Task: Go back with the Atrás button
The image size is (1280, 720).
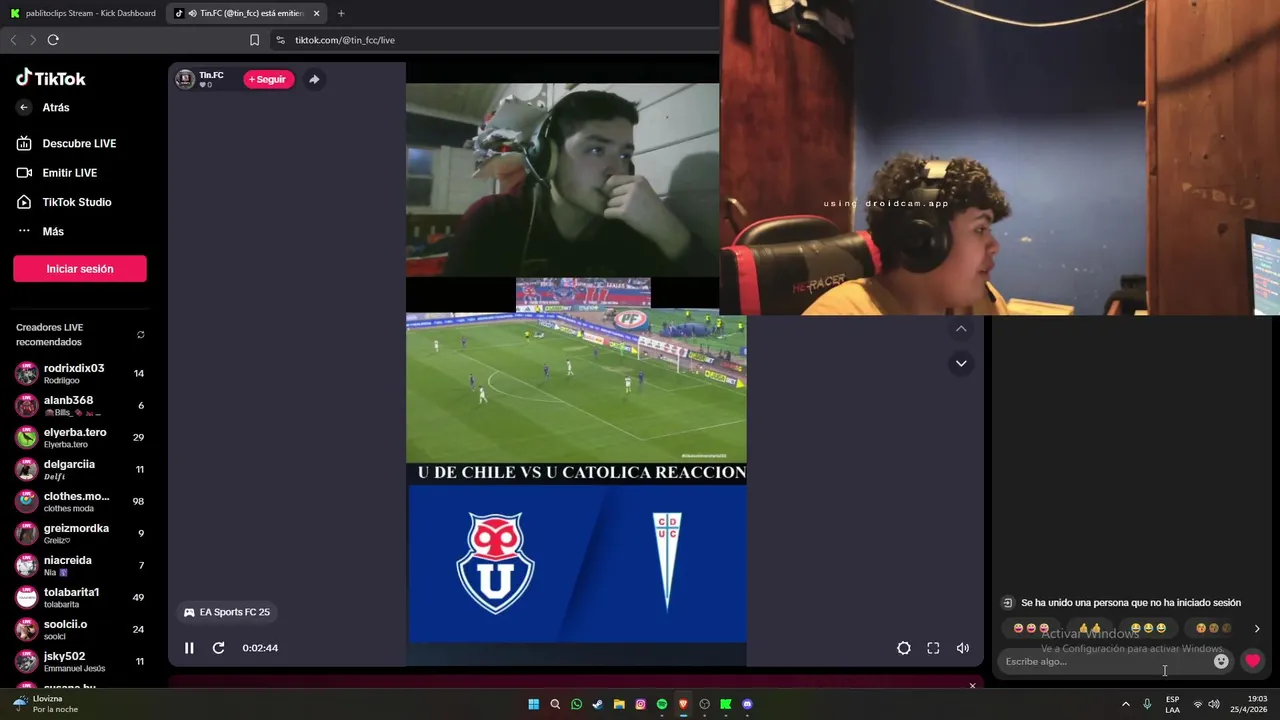Action: (44, 107)
